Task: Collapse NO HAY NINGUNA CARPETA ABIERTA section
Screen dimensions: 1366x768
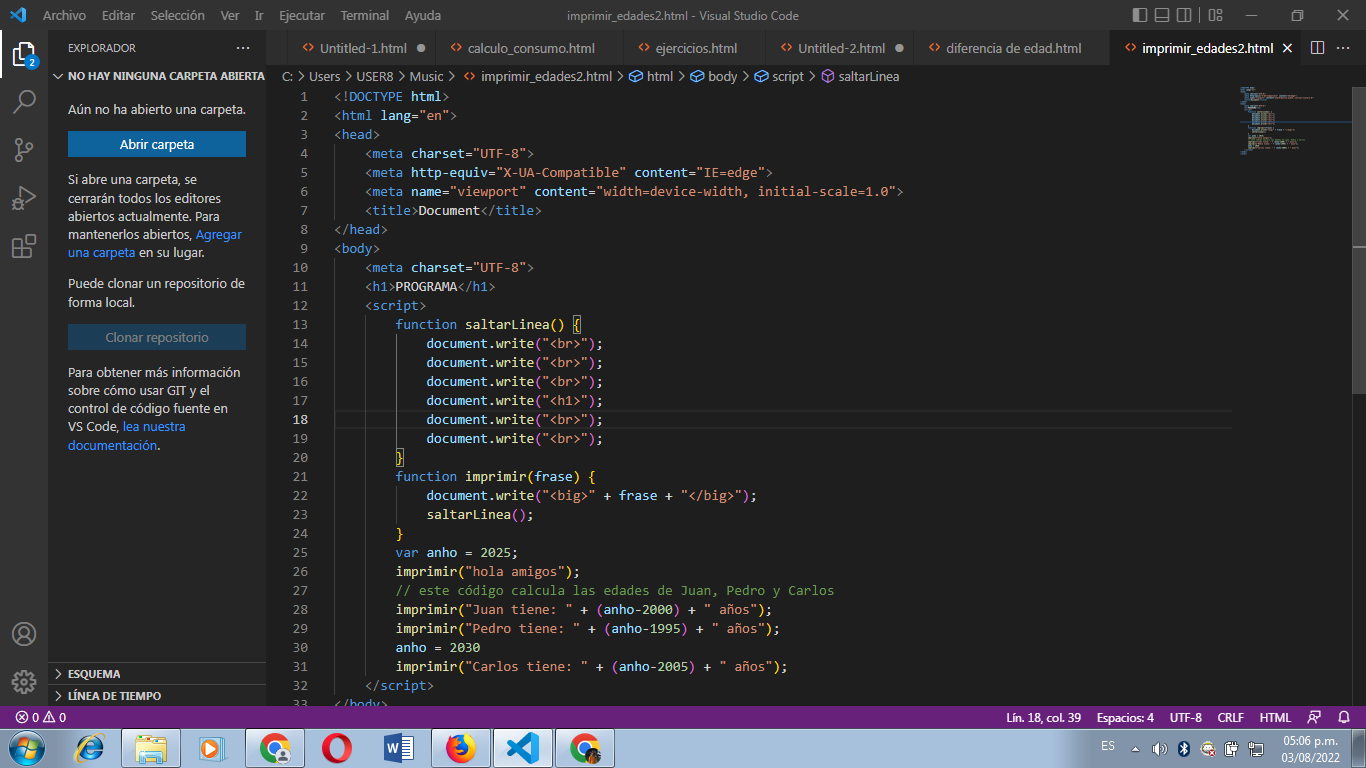Action: tap(158, 76)
